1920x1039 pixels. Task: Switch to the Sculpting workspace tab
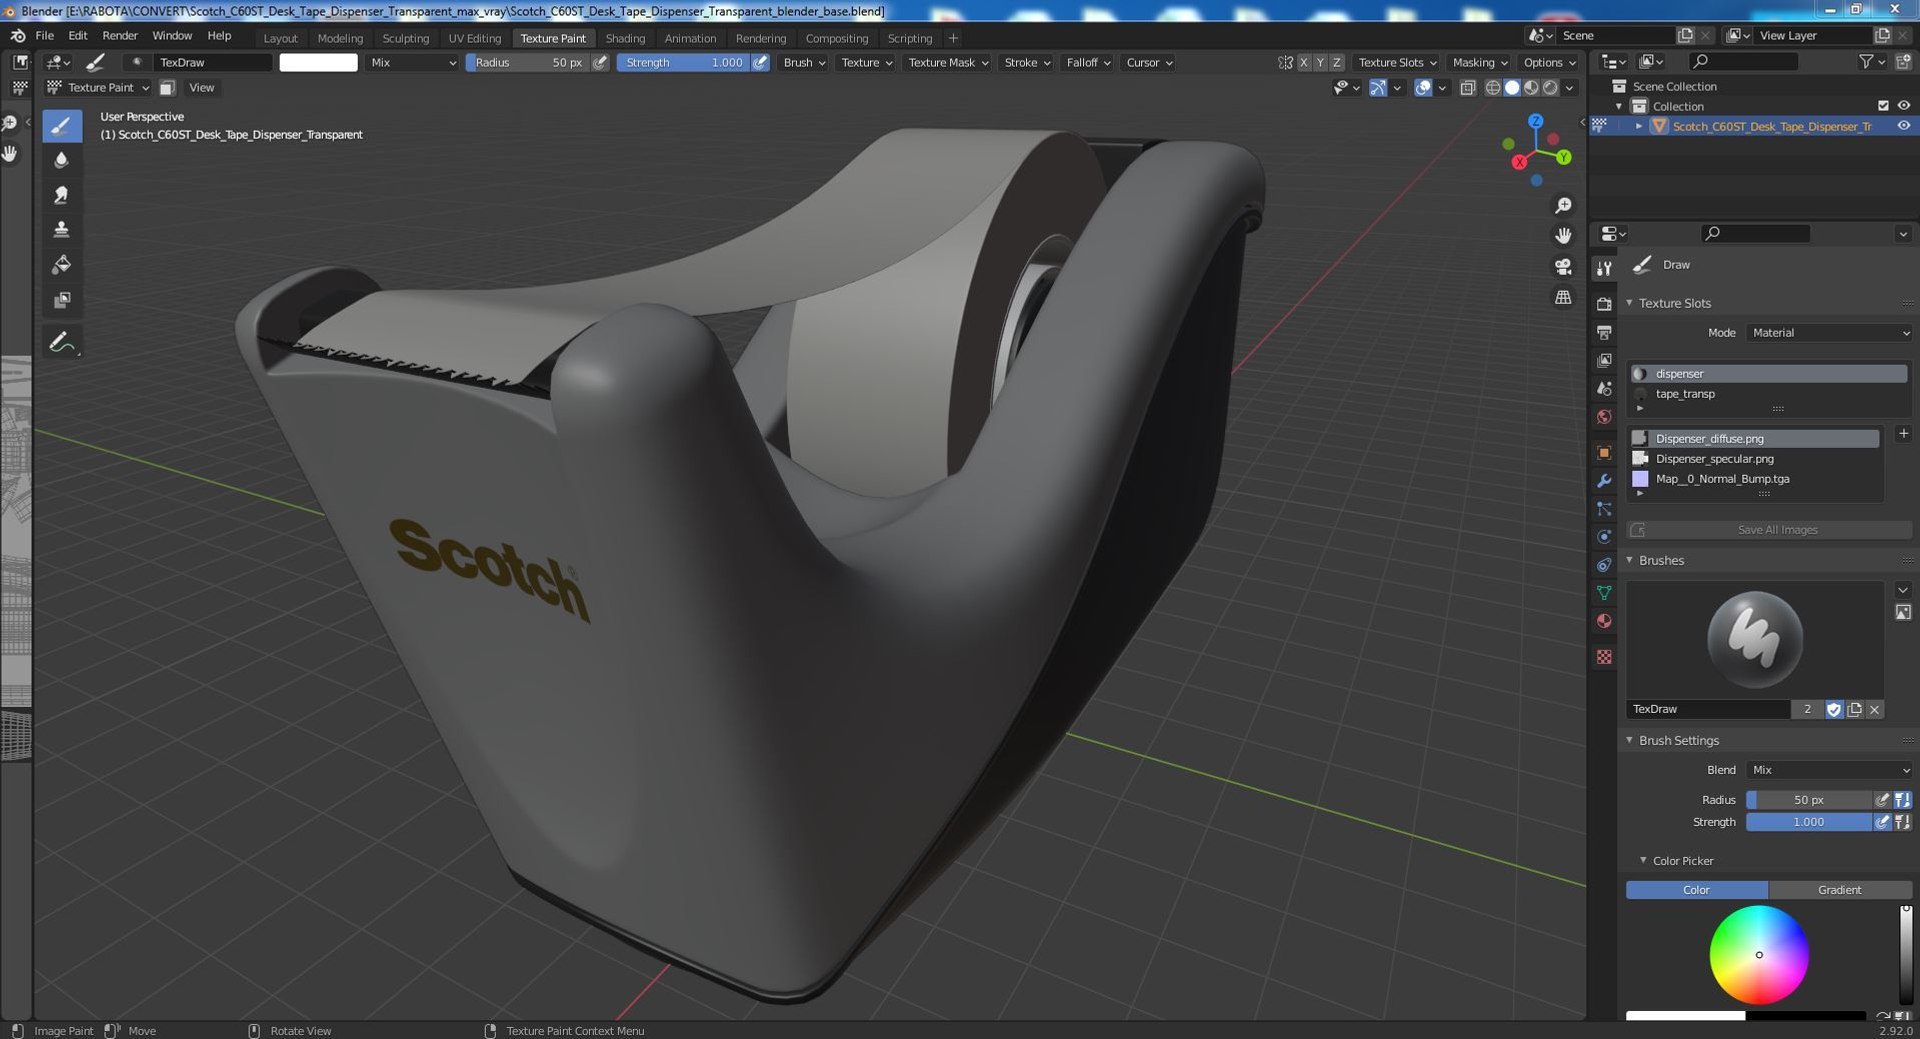405,38
